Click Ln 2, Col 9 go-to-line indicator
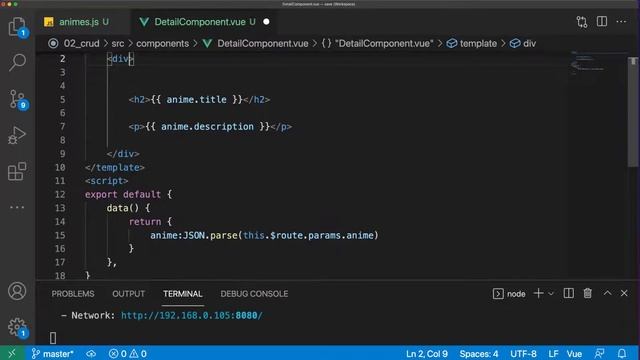This screenshot has height=360, width=640. point(427,354)
